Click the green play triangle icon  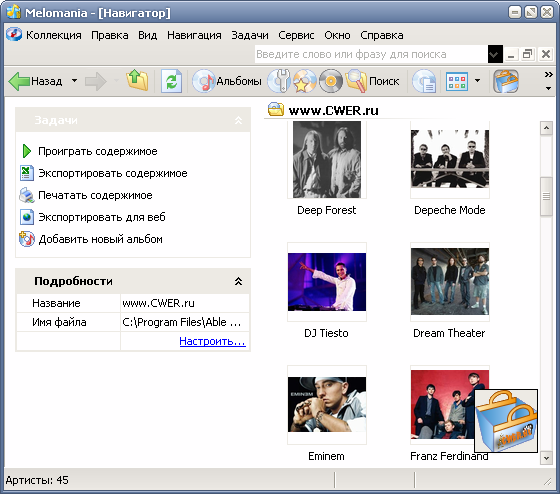[26, 151]
